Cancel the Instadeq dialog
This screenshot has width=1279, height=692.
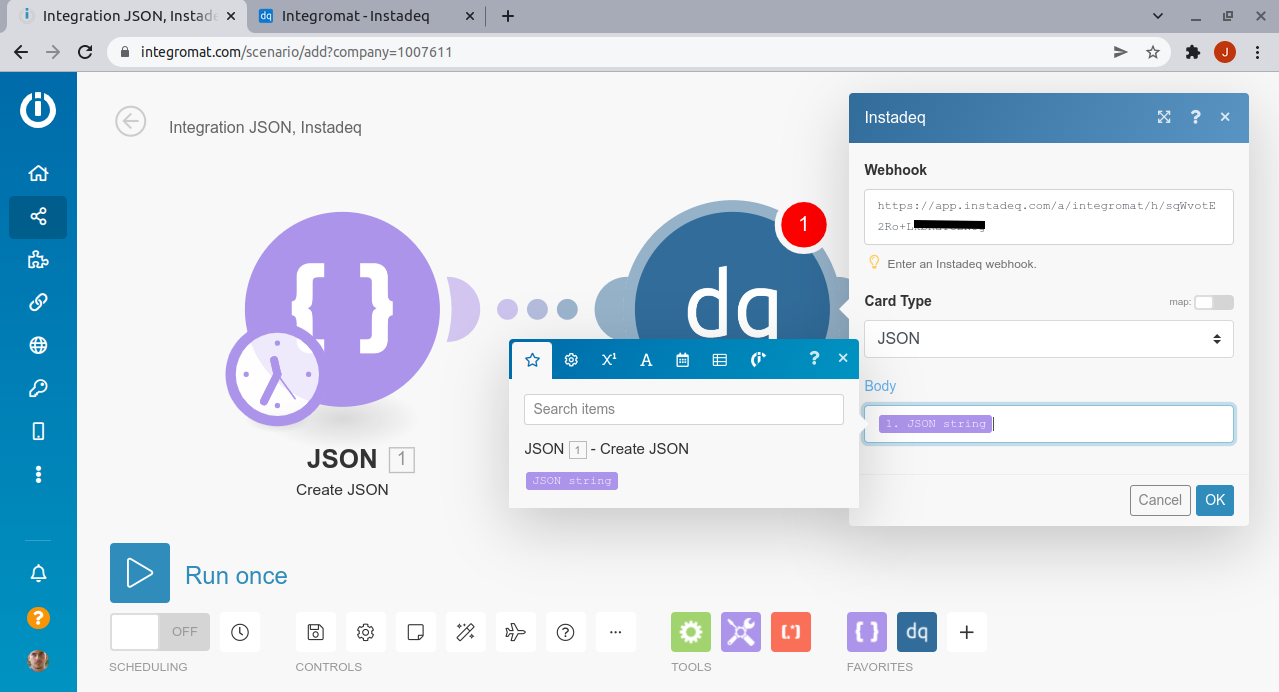pos(1160,500)
